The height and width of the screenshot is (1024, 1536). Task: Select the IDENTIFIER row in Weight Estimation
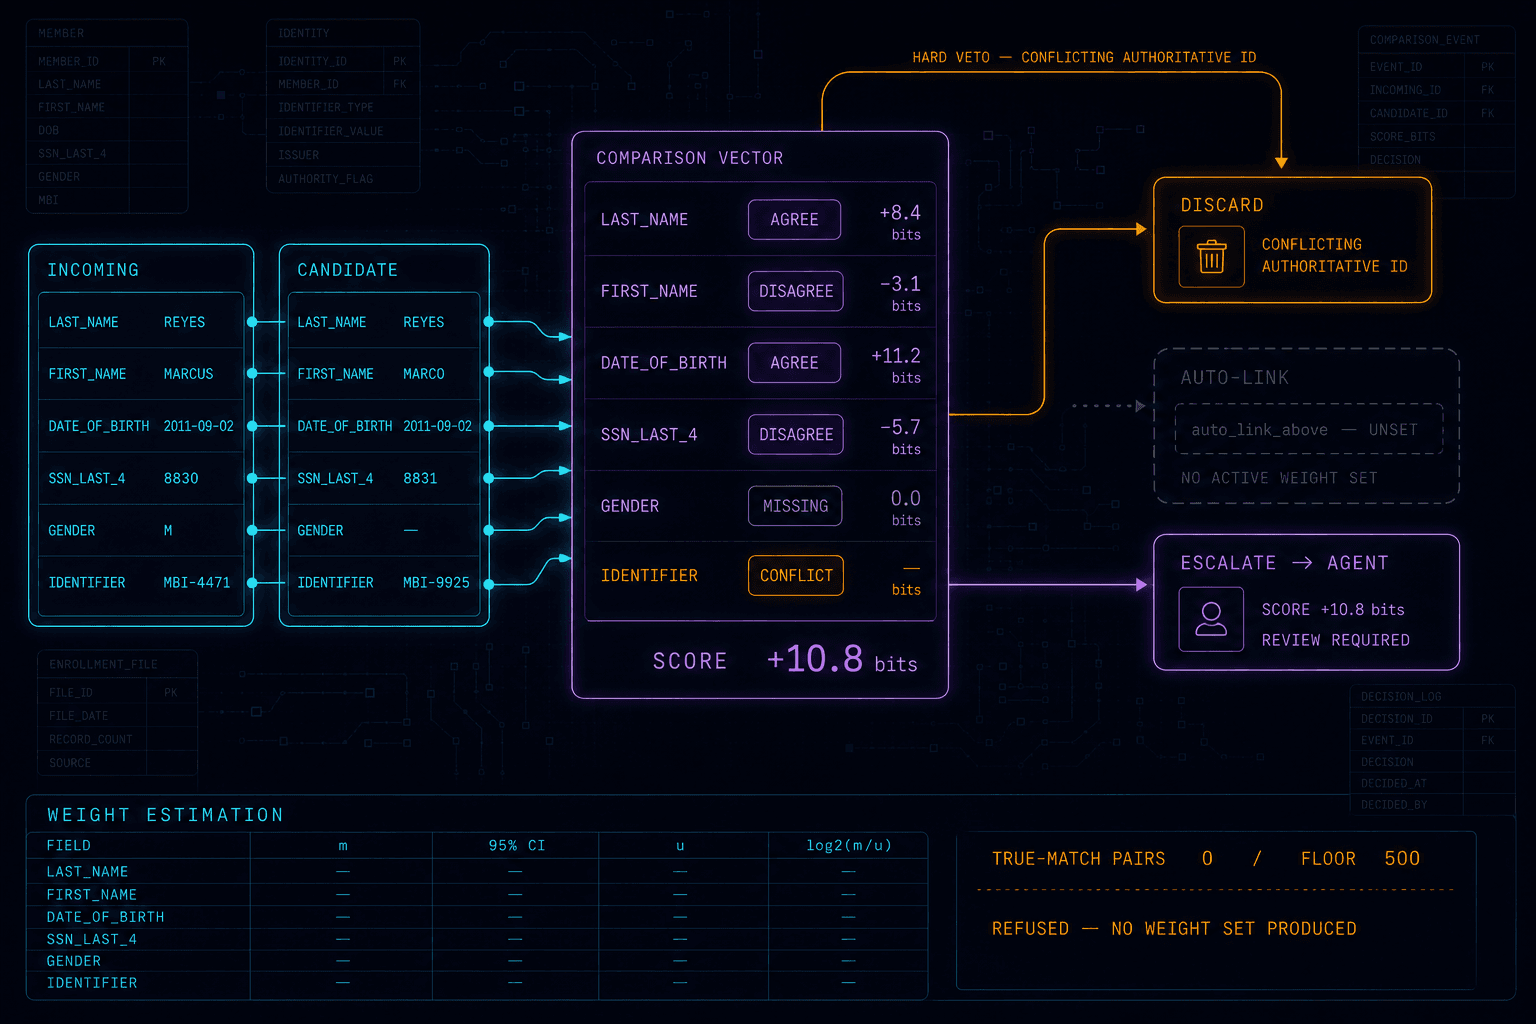click(x=477, y=983)
